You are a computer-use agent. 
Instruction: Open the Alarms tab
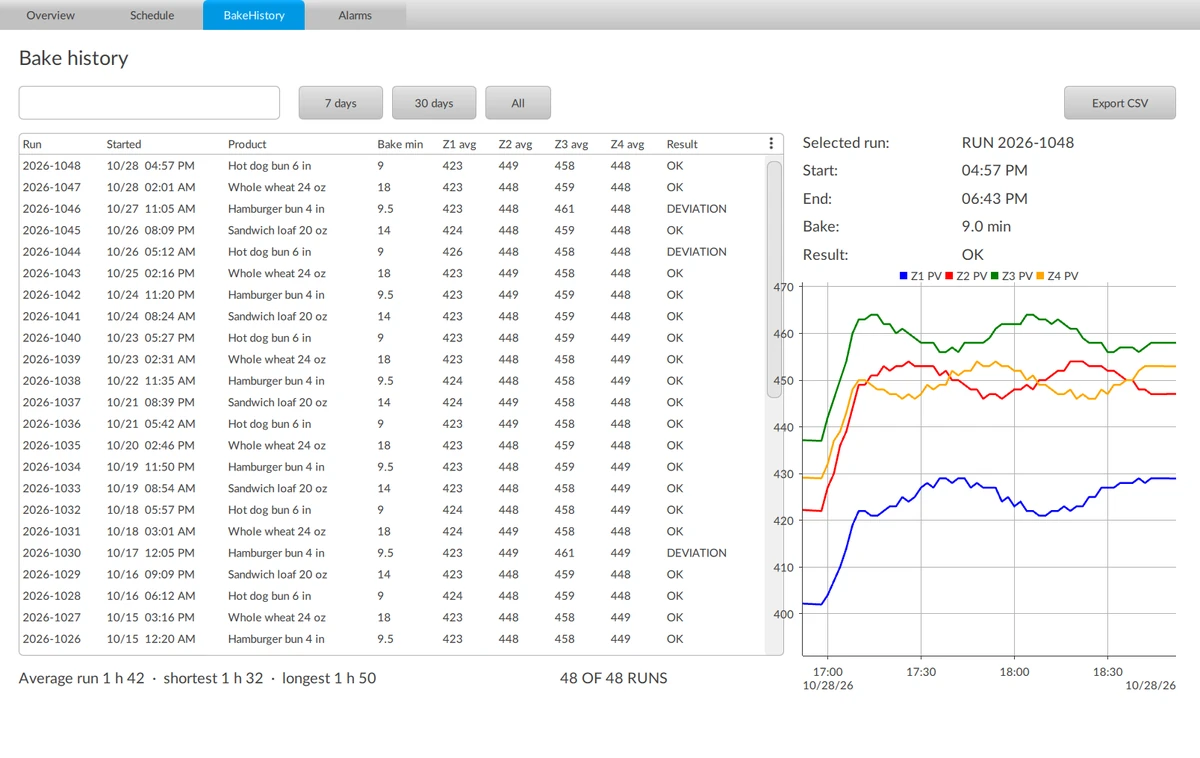click(x=355, y=15)
